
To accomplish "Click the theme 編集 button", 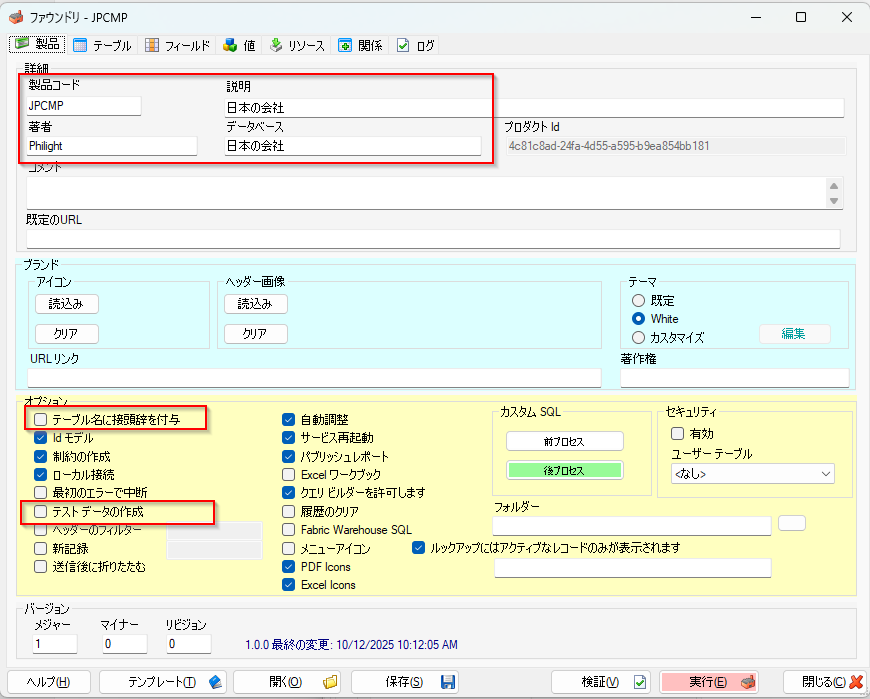I will (x=794, y=333).
